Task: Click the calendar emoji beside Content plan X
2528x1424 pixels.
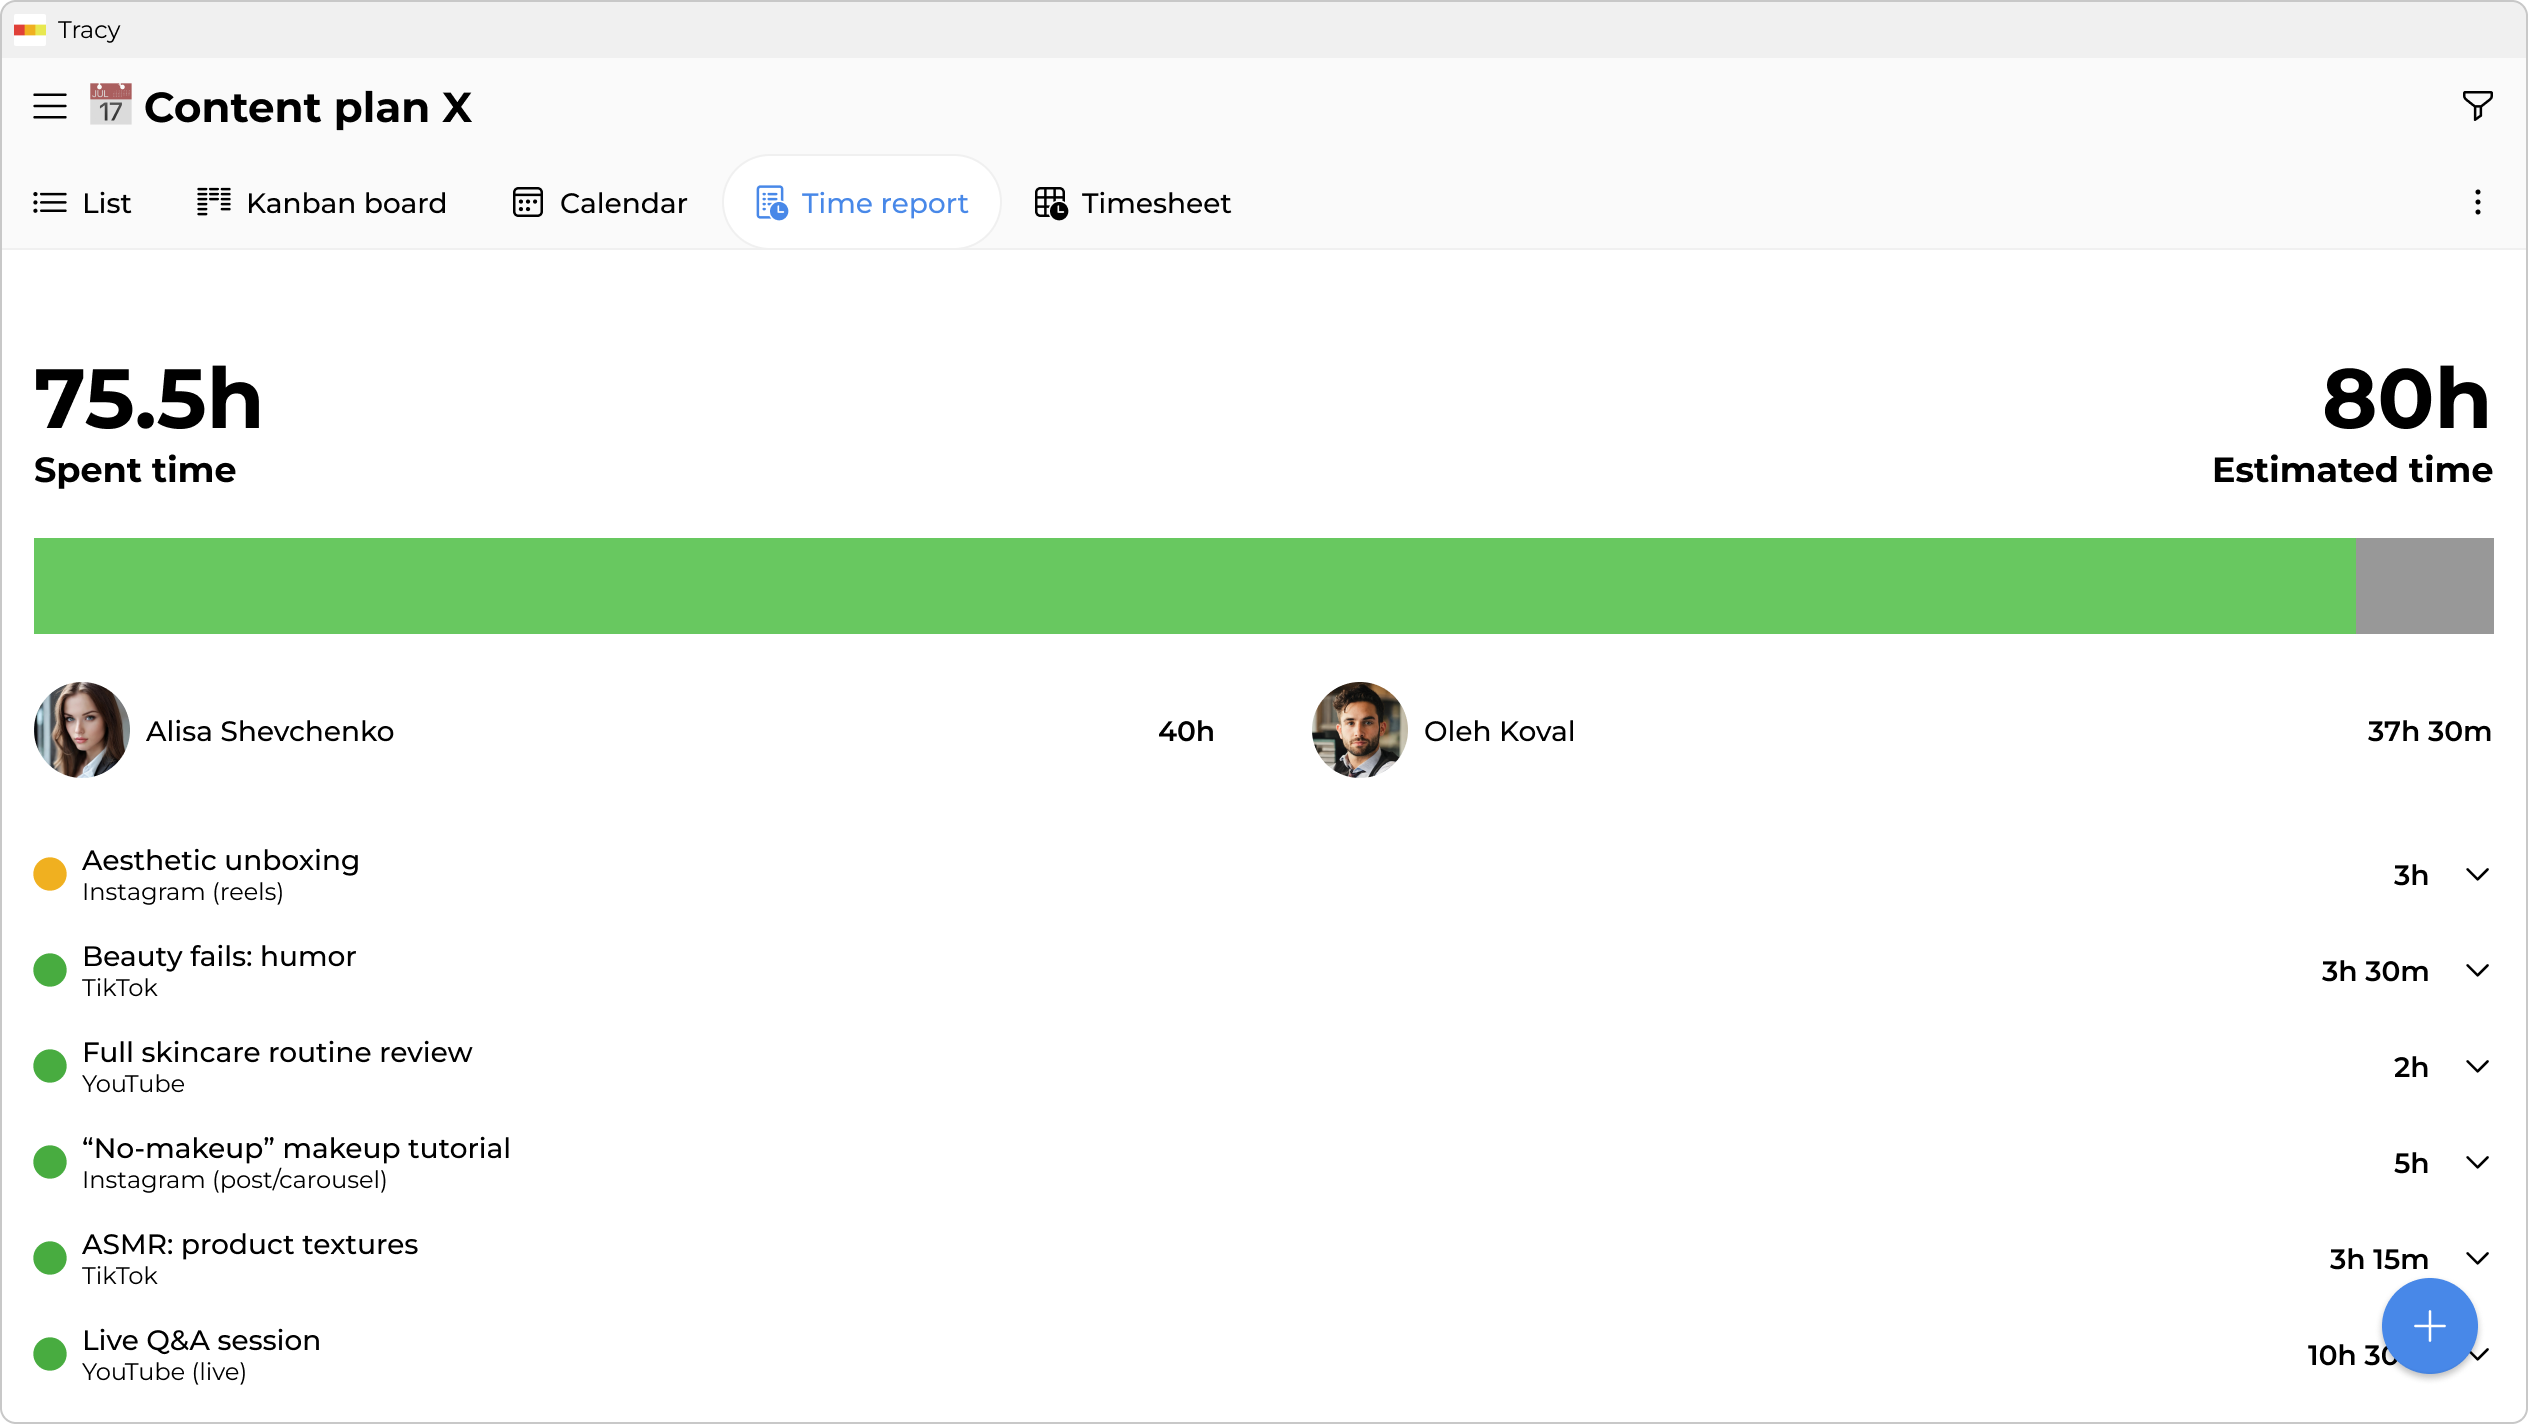Action: tap(109, 106)
